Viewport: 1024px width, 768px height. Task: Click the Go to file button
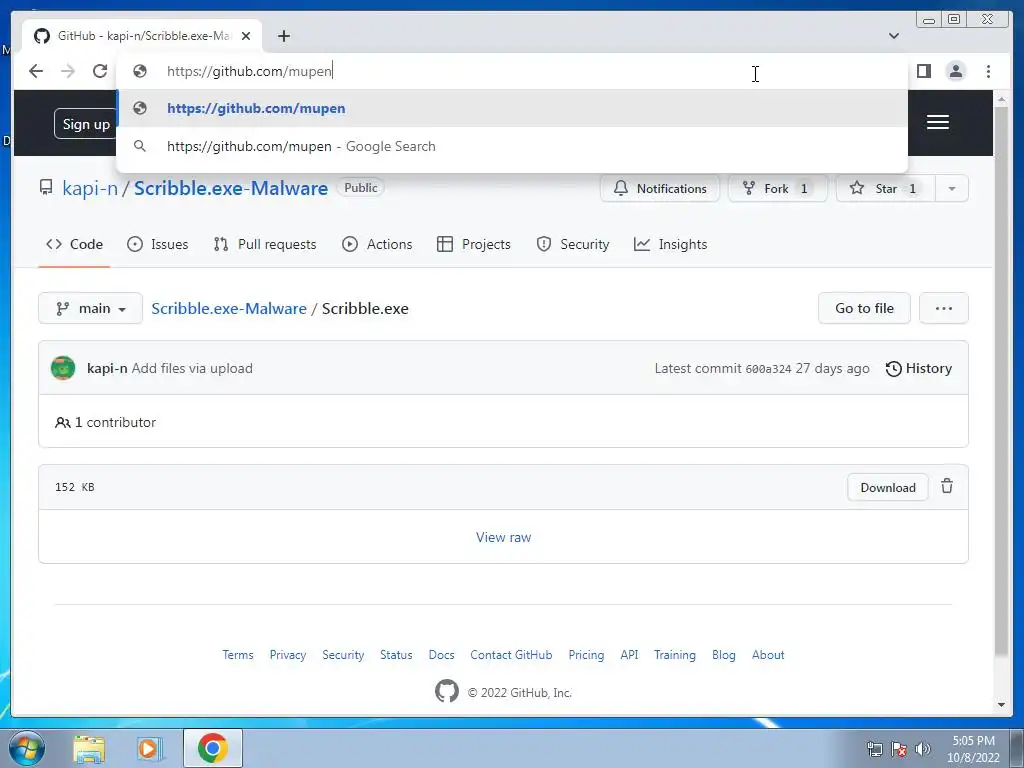click(864, 308)
